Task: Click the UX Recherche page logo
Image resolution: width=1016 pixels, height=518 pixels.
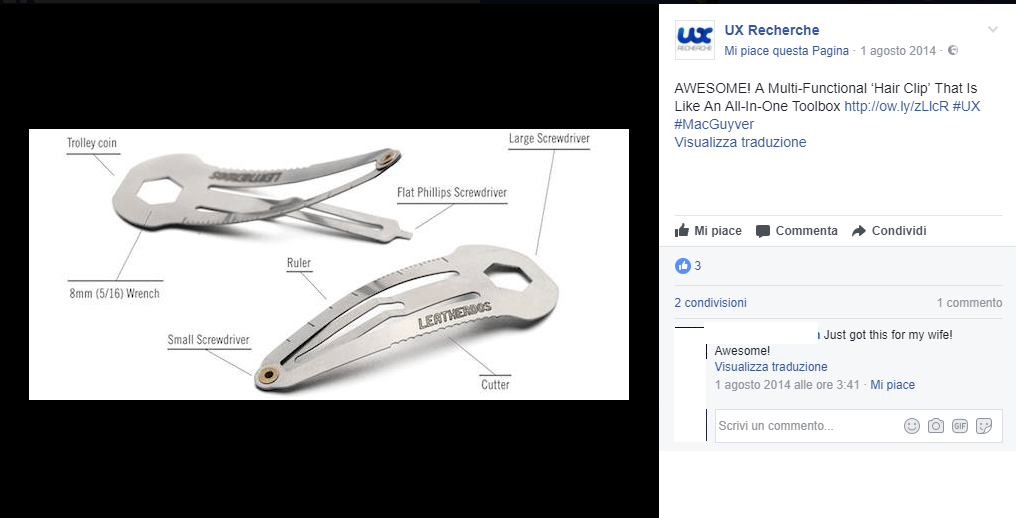Action: coord(695,40)
